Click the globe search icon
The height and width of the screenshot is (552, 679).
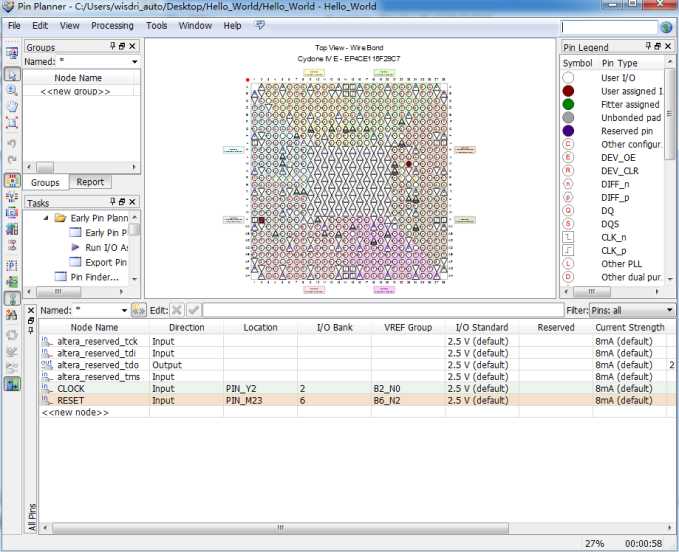666,27
